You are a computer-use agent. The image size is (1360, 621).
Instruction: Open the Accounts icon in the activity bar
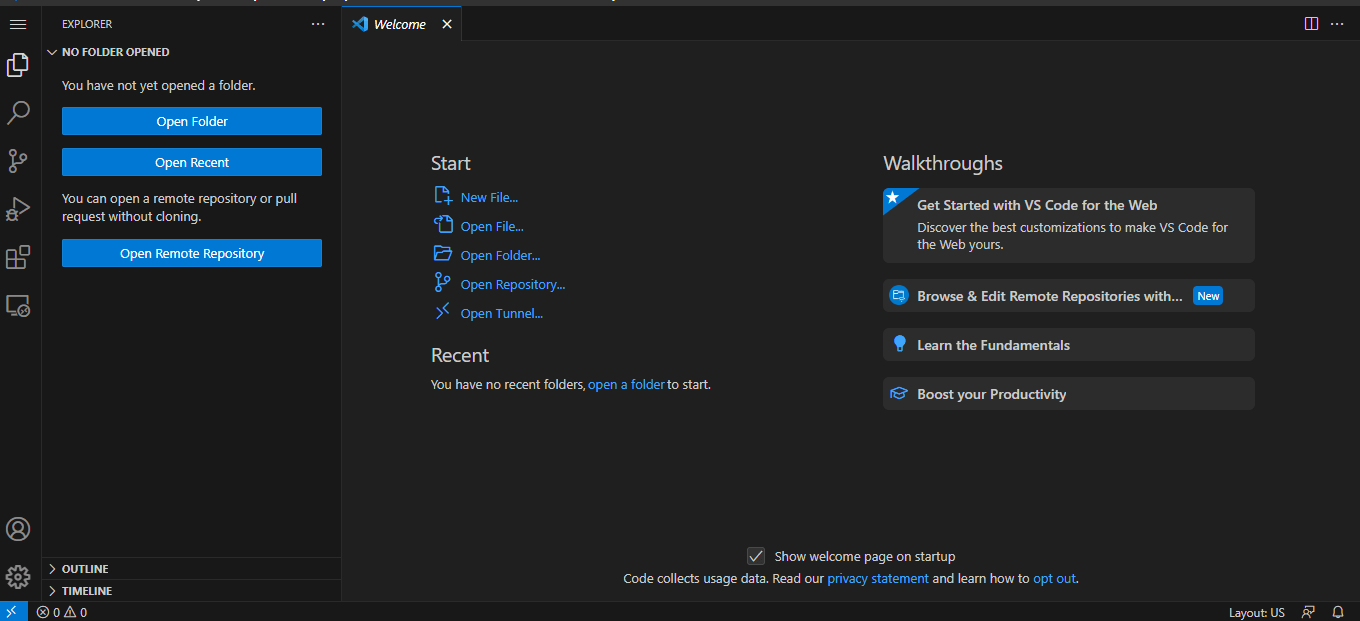(x=18, y=529)
